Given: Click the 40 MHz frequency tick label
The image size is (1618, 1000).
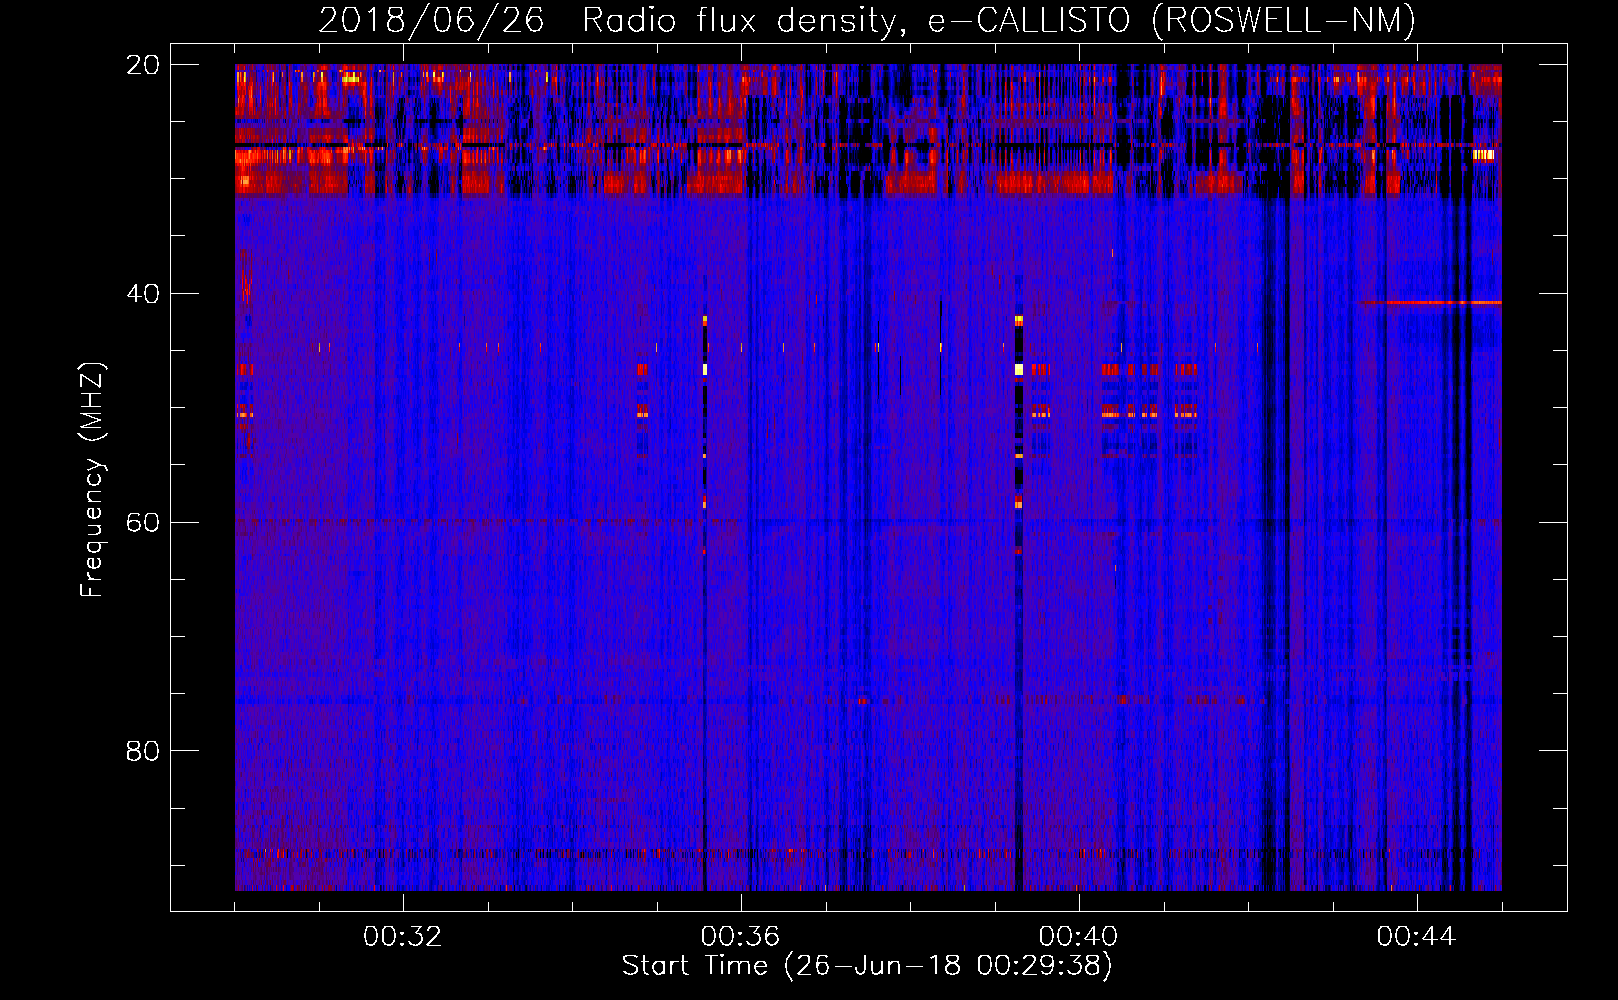Looking at the screenshot, I should click(142, 294).
